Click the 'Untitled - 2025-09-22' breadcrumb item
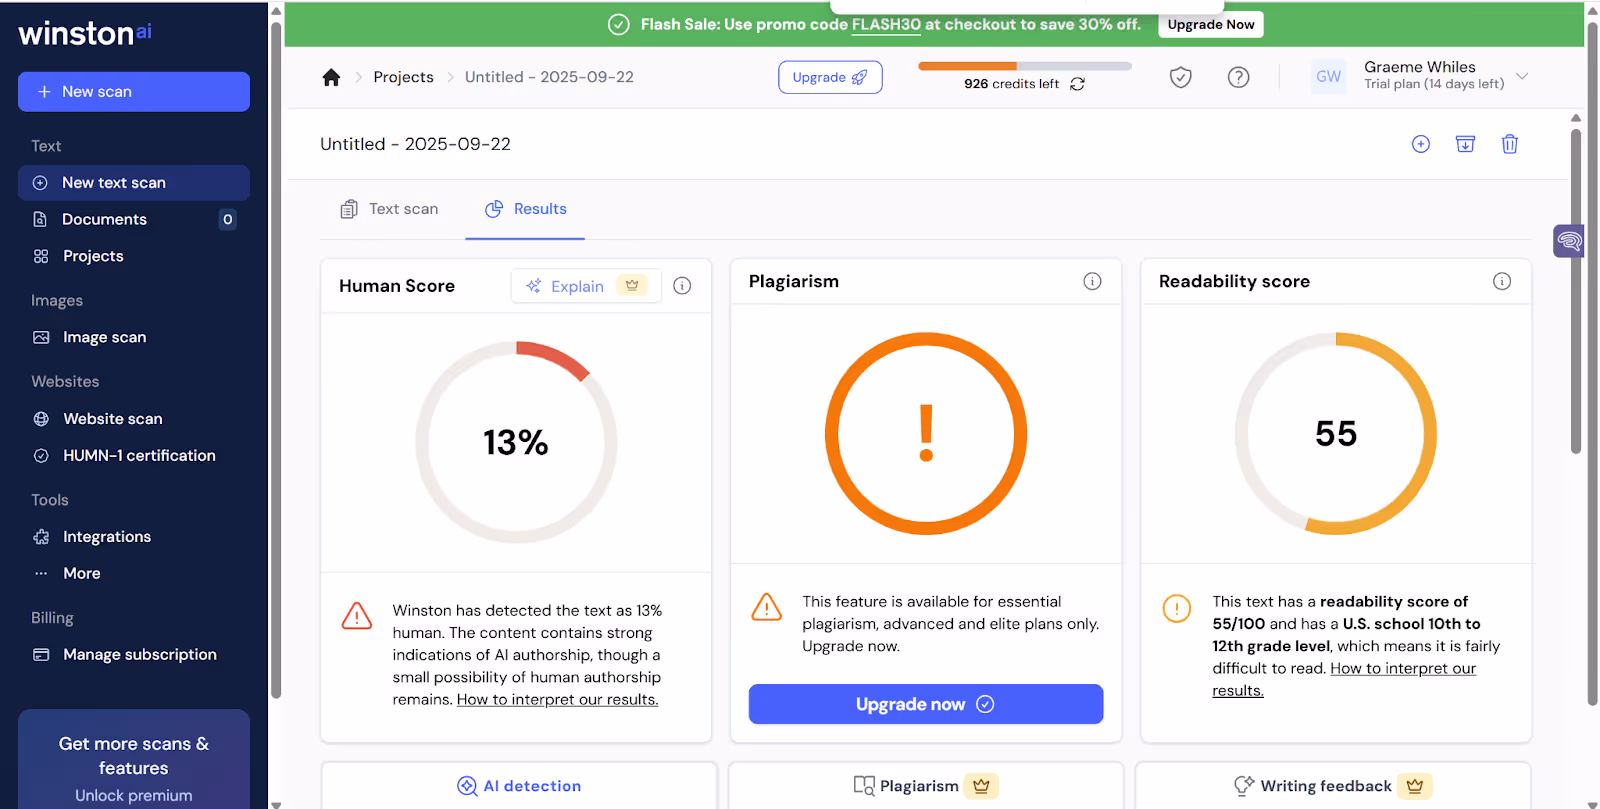The image size is (1600, 809). coord(549,77)
